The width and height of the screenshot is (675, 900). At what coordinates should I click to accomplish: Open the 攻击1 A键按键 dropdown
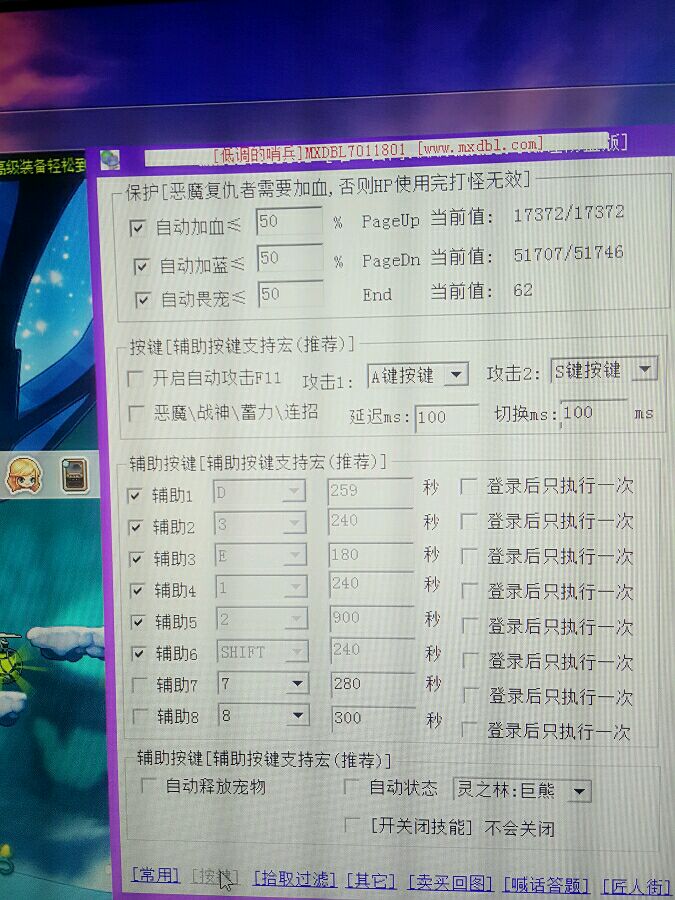pyautogui.click(x=456, y=375)
